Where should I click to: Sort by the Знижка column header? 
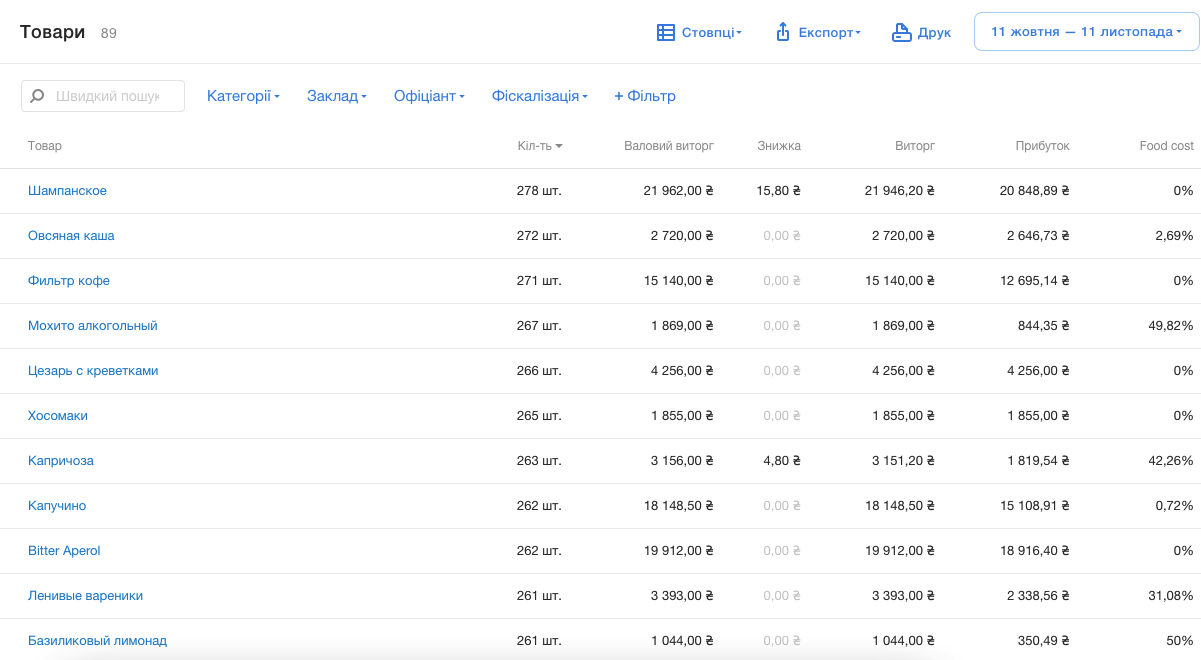click(779, 146)
